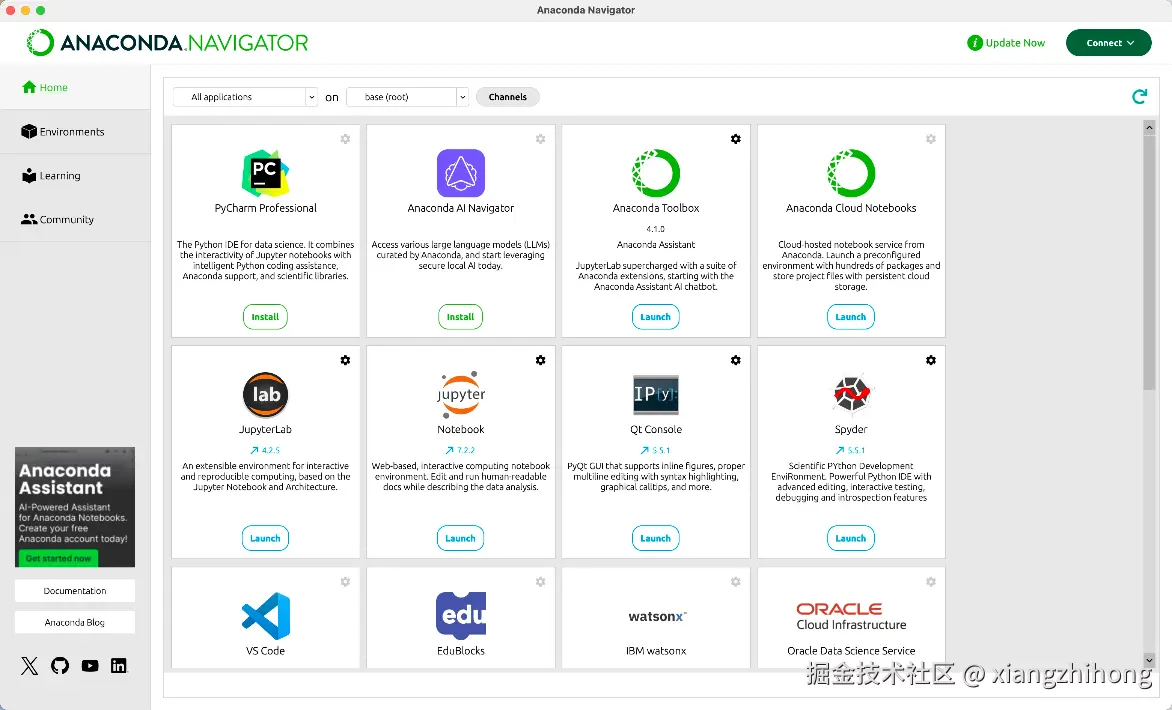
Task: Expand the Connect dropdown button
Action: click(x=1108, y=43)
